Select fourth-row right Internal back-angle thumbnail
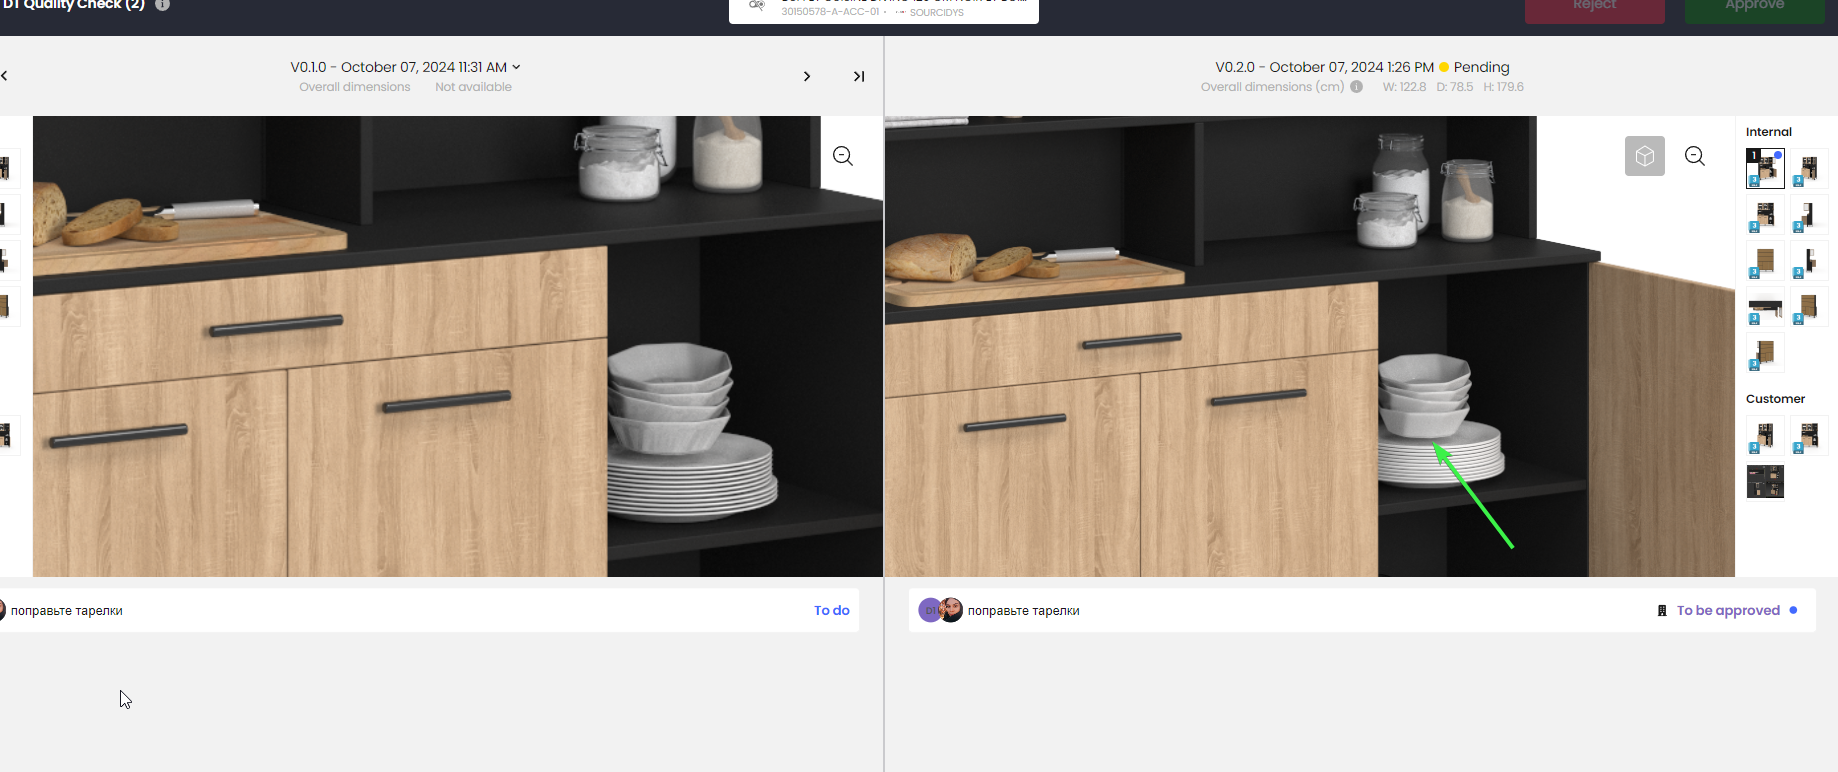Screen dimensions: 1838x772 click(x=1809, y=307)
